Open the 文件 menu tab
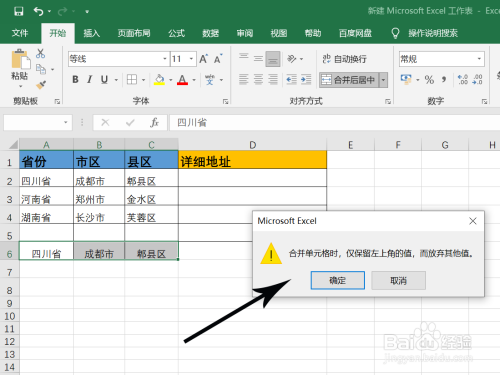This screenshot has height=375, width=500. point(20,33)
